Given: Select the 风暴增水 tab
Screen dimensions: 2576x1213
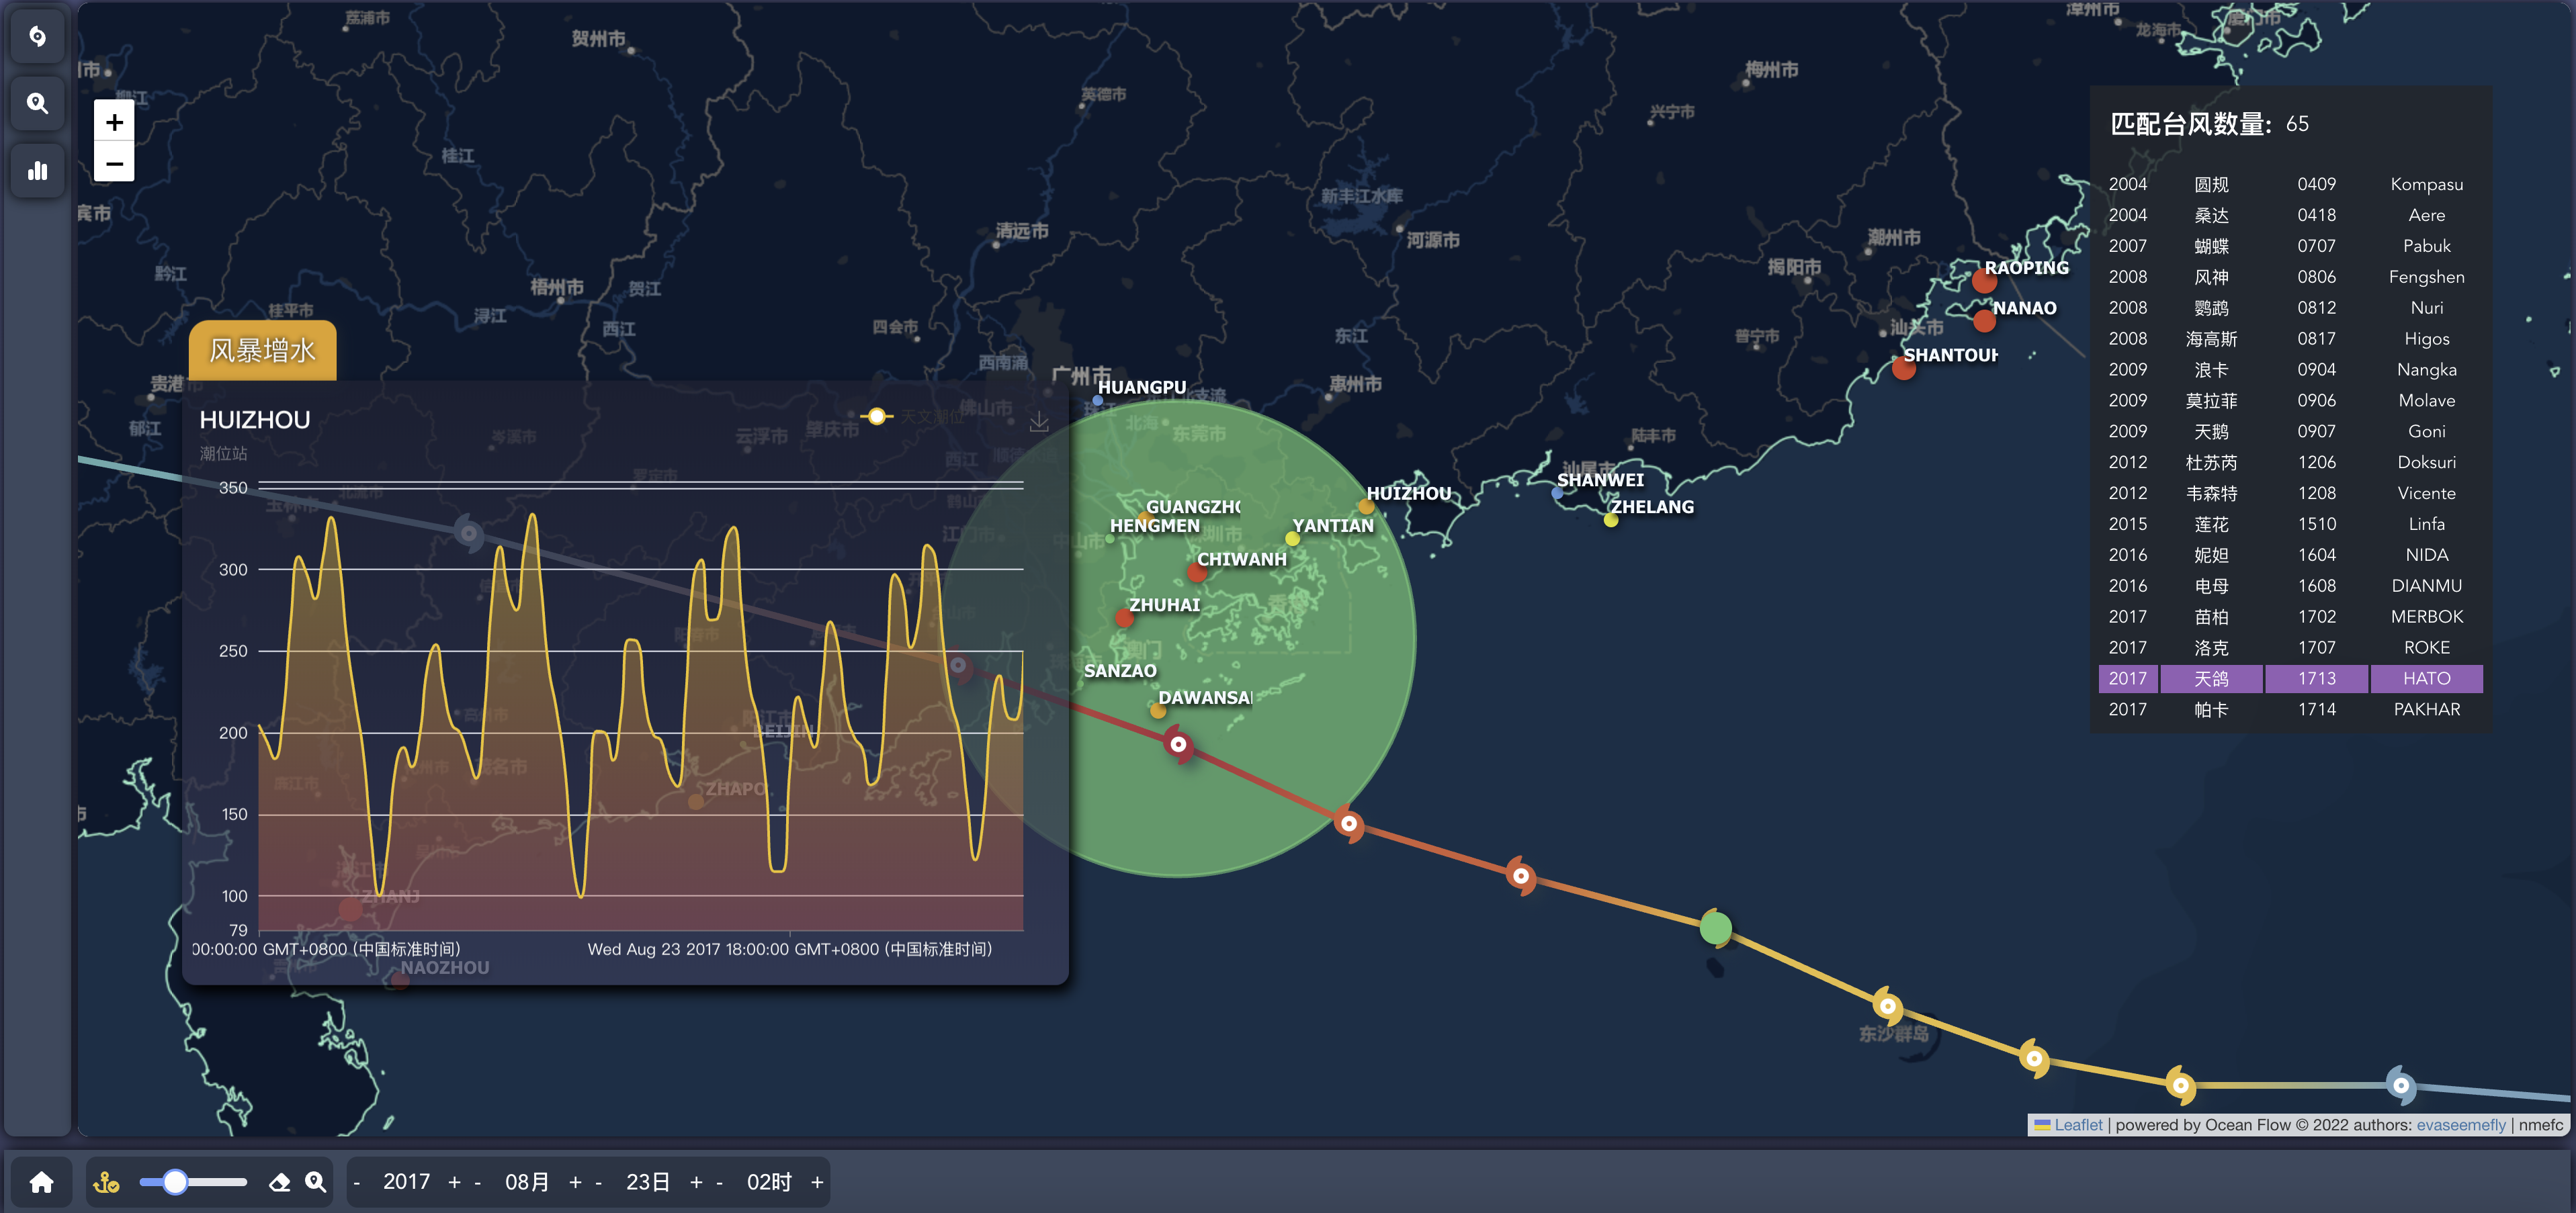Looking at the screenshot, I should point(262,350).
